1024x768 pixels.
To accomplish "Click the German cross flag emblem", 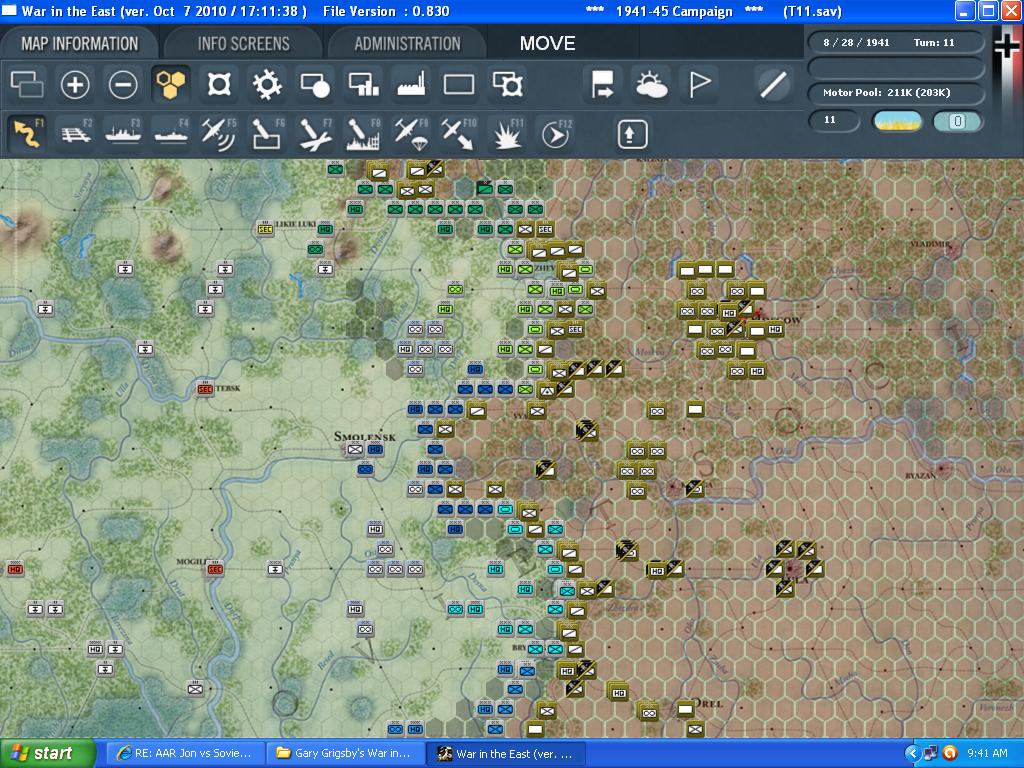I will click(x=1006, y=45).
